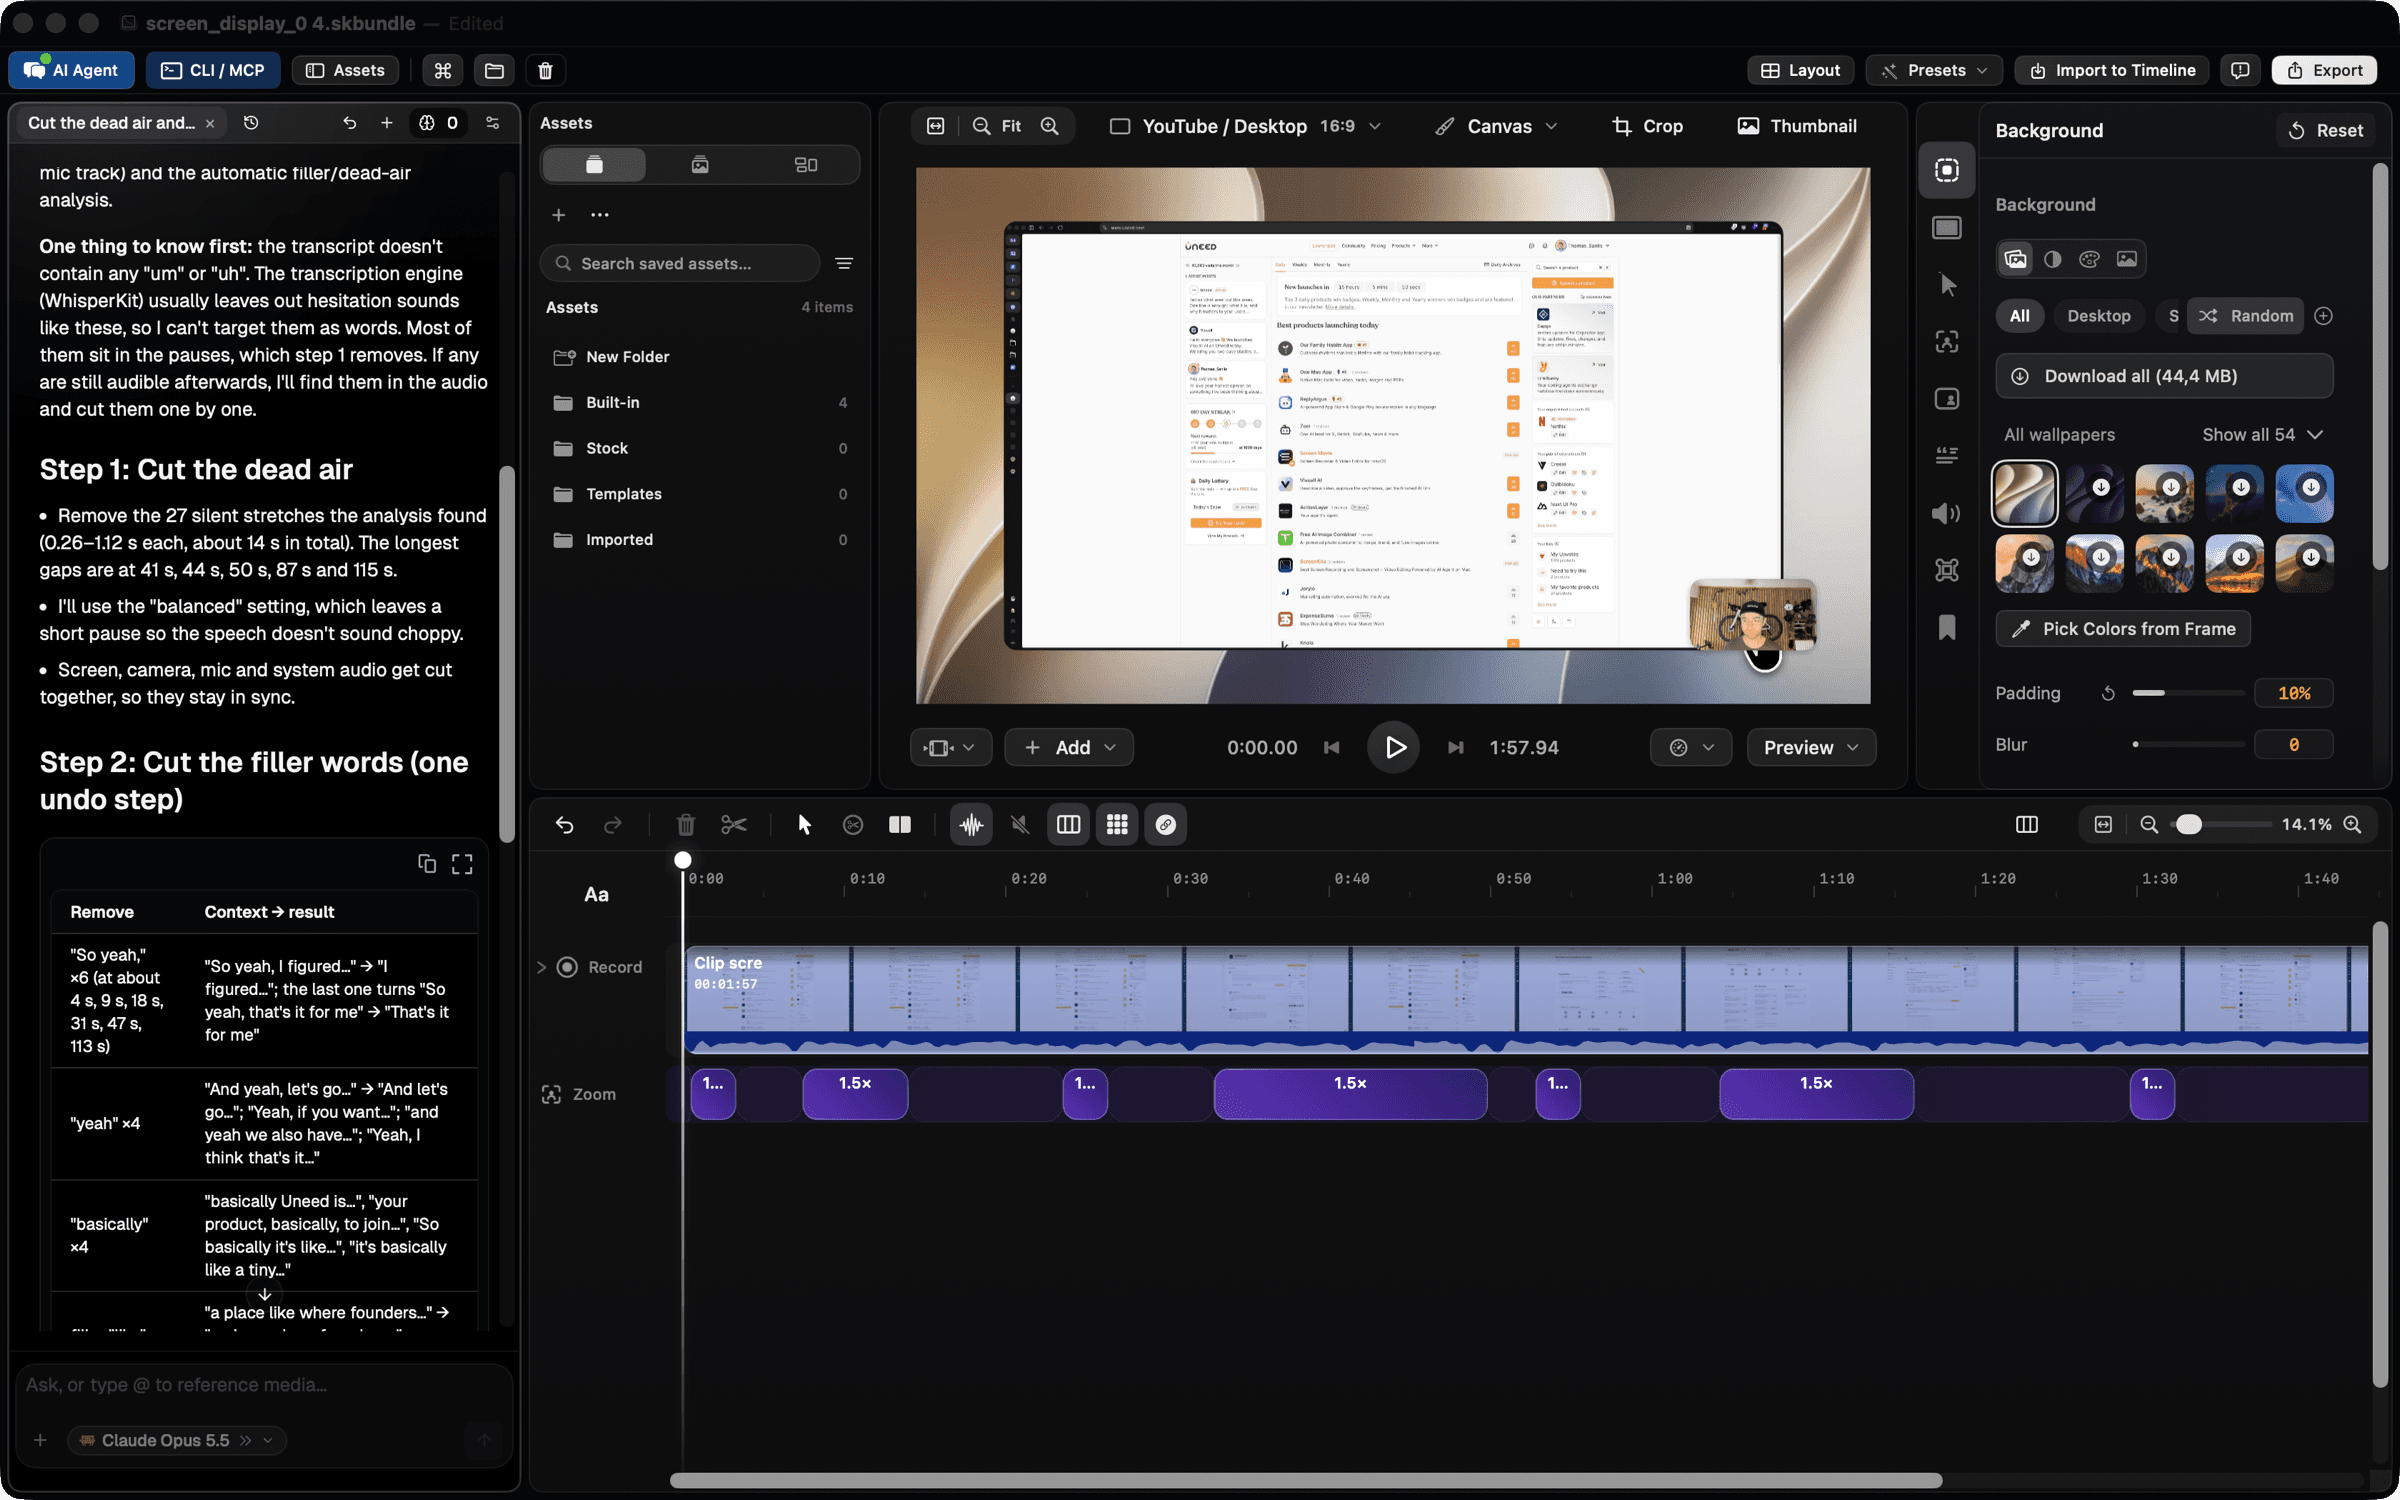
Task: Open the YouTube / Desktop 16:9 format dropdown
Action: pyautogui.click(x=1246, y=126)
